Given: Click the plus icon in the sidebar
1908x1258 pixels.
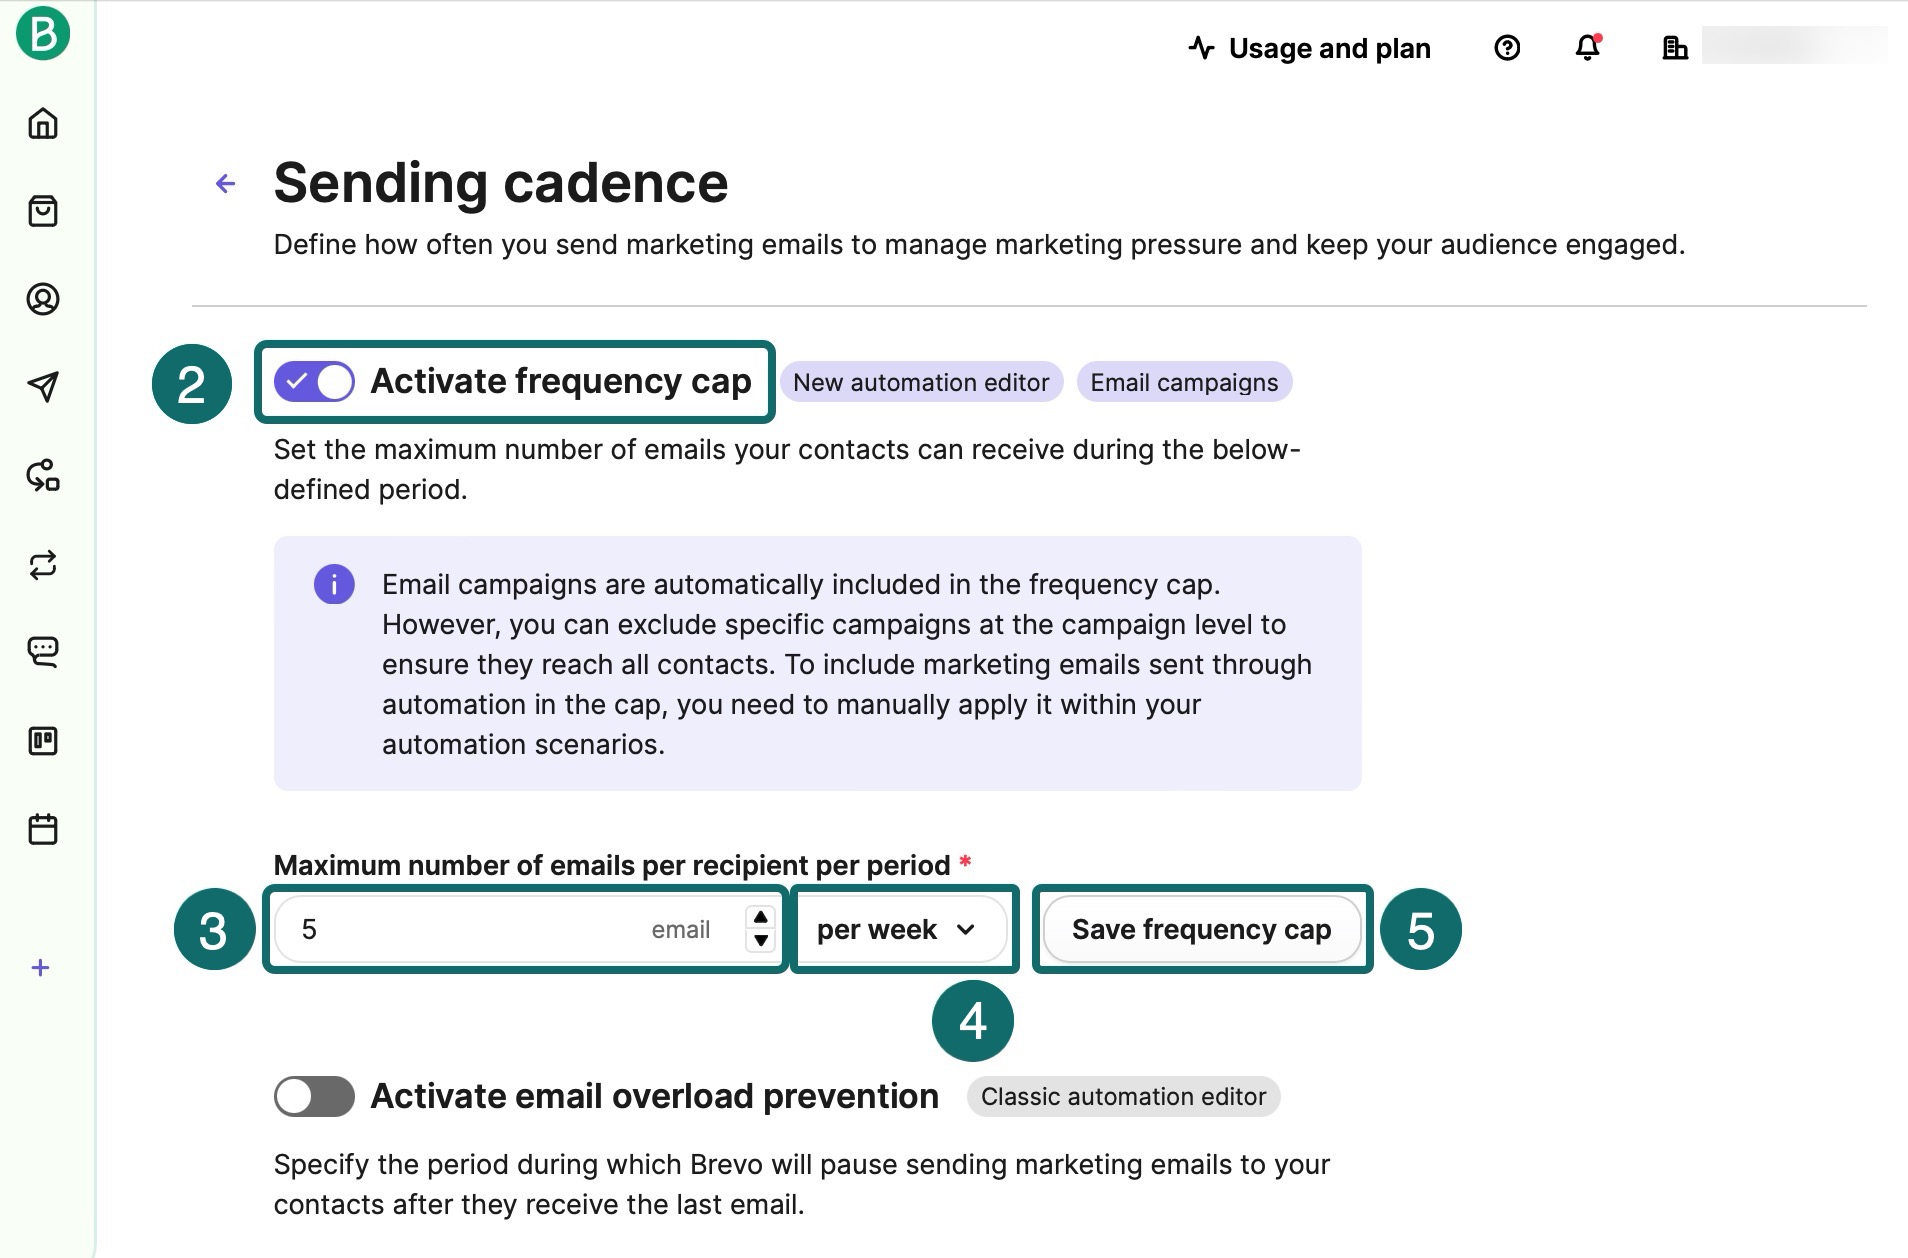Looking at the screenshot, I should pos(40,967).
